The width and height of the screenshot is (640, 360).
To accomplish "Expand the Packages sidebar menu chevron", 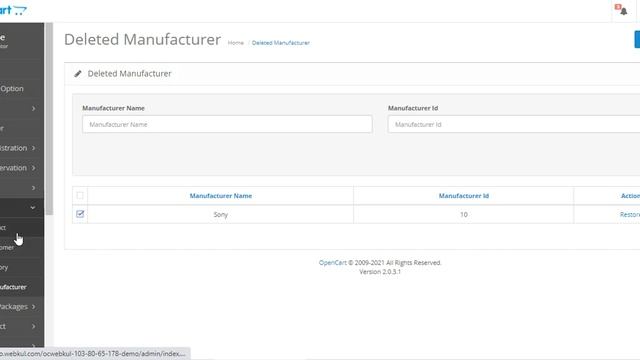I will coord(33,307).
